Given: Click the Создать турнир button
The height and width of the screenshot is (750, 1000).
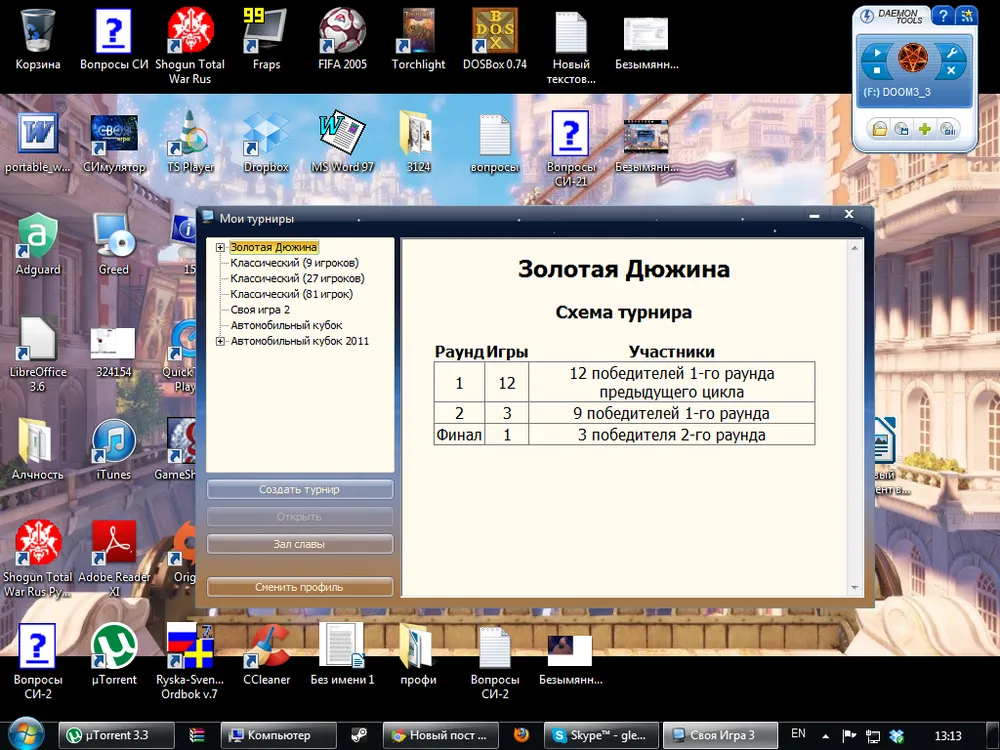Looking at the screenshot, I should 299,490.
